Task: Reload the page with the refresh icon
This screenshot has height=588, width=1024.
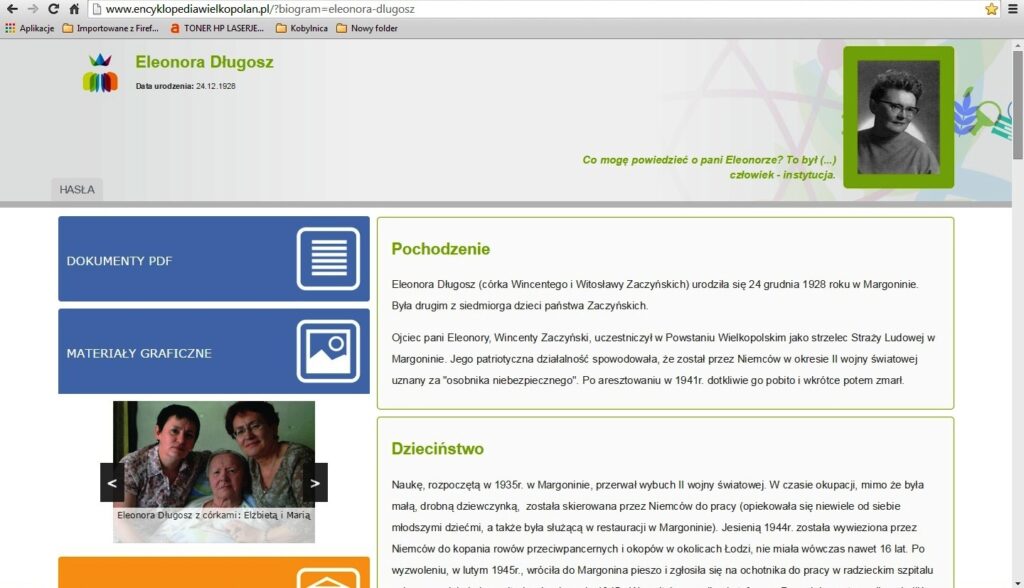Action: (54, 9)
